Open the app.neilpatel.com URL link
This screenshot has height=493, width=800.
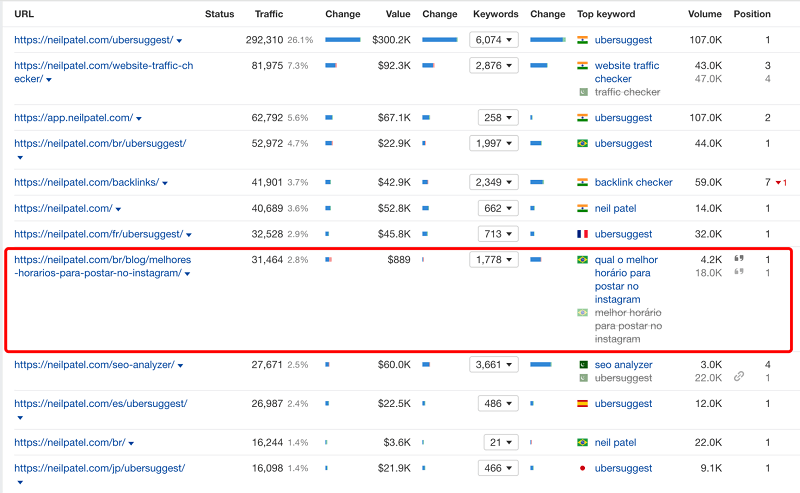point(73,118)
